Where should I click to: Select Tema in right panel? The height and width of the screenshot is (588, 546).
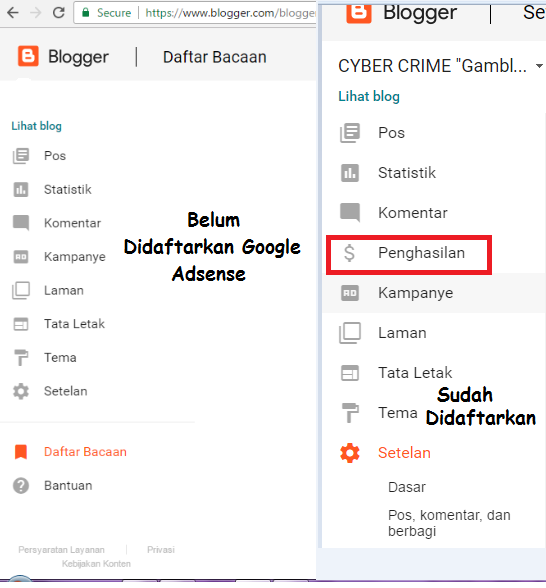click(398, 413)
